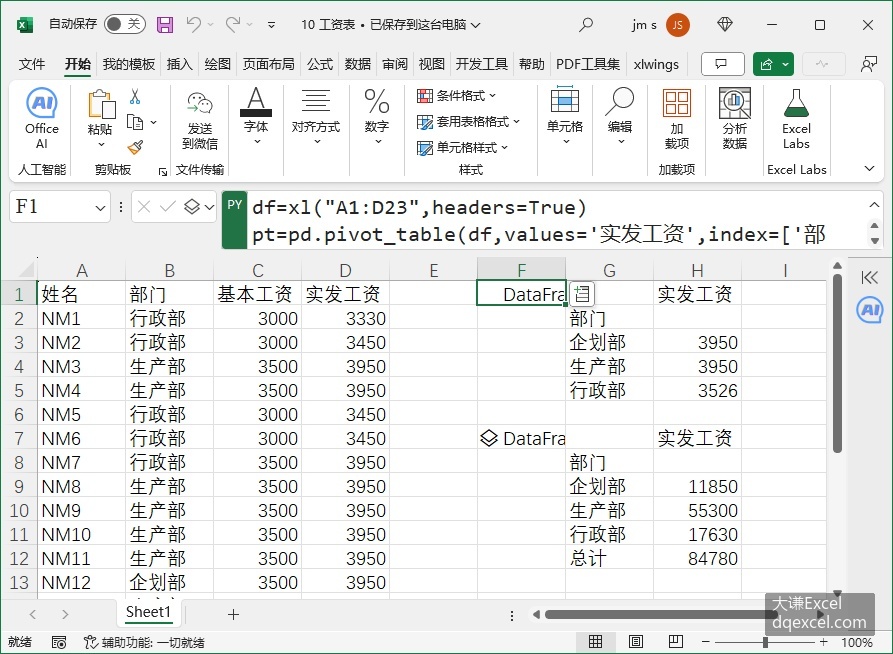Open Cell Styles (单元格样式) dropdown
893x654 pixels.
[x=462, y=148]
